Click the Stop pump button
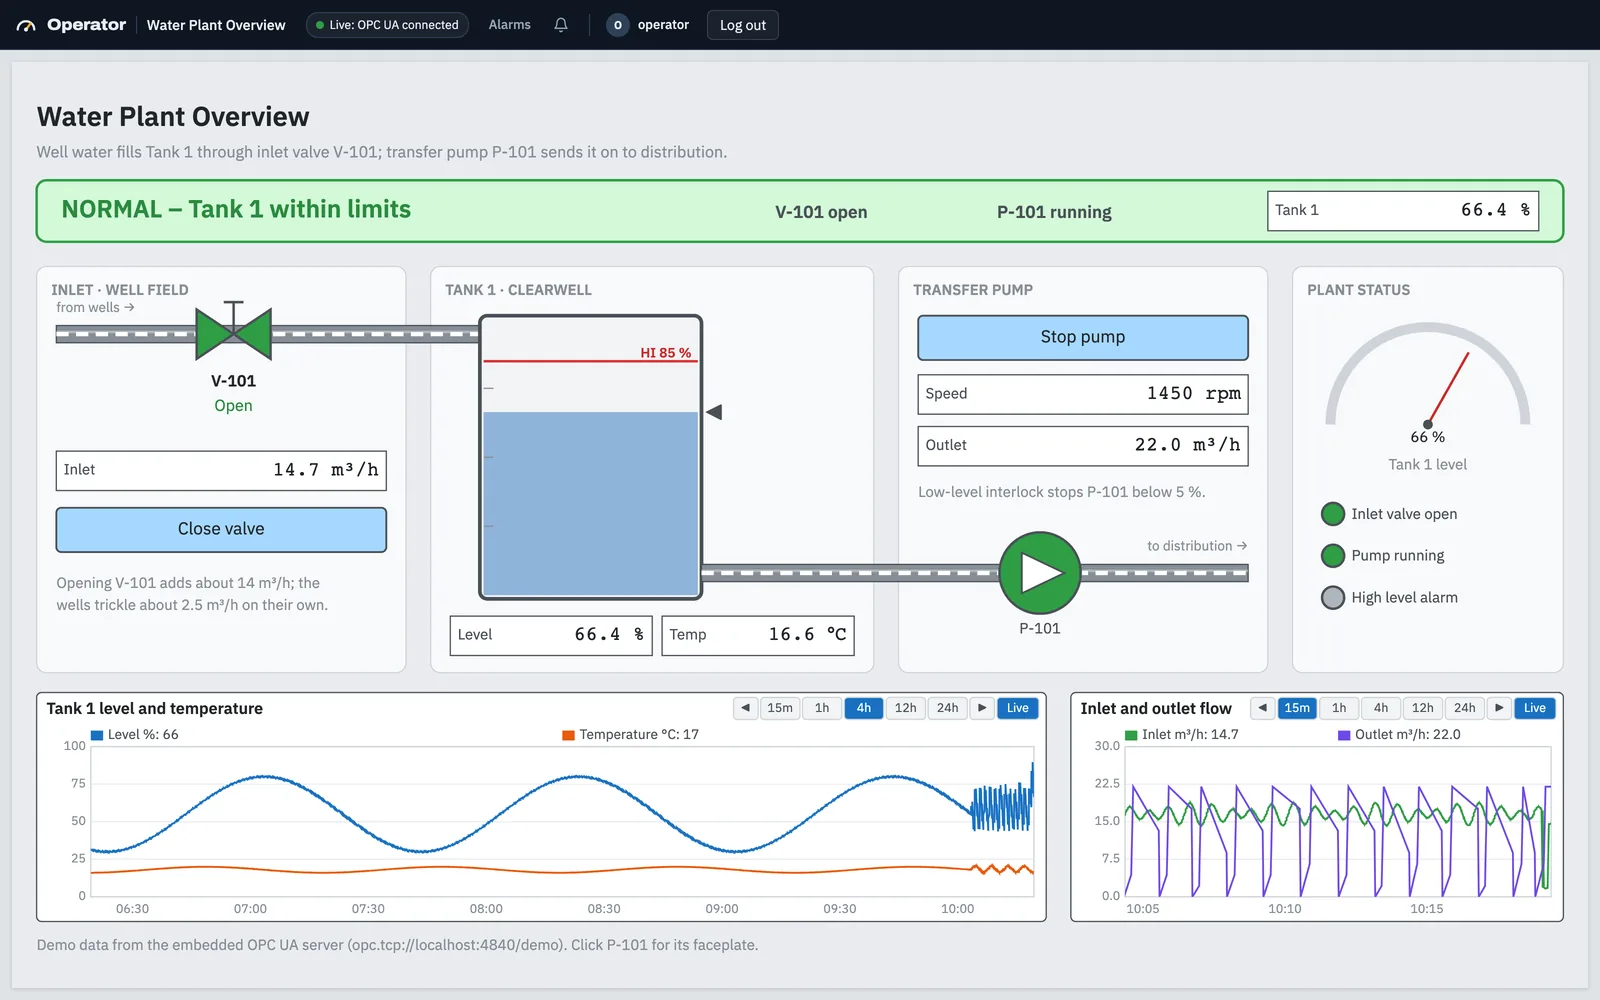The width and height of the screenshot is (1600, 1000). tap(1083, 337)
